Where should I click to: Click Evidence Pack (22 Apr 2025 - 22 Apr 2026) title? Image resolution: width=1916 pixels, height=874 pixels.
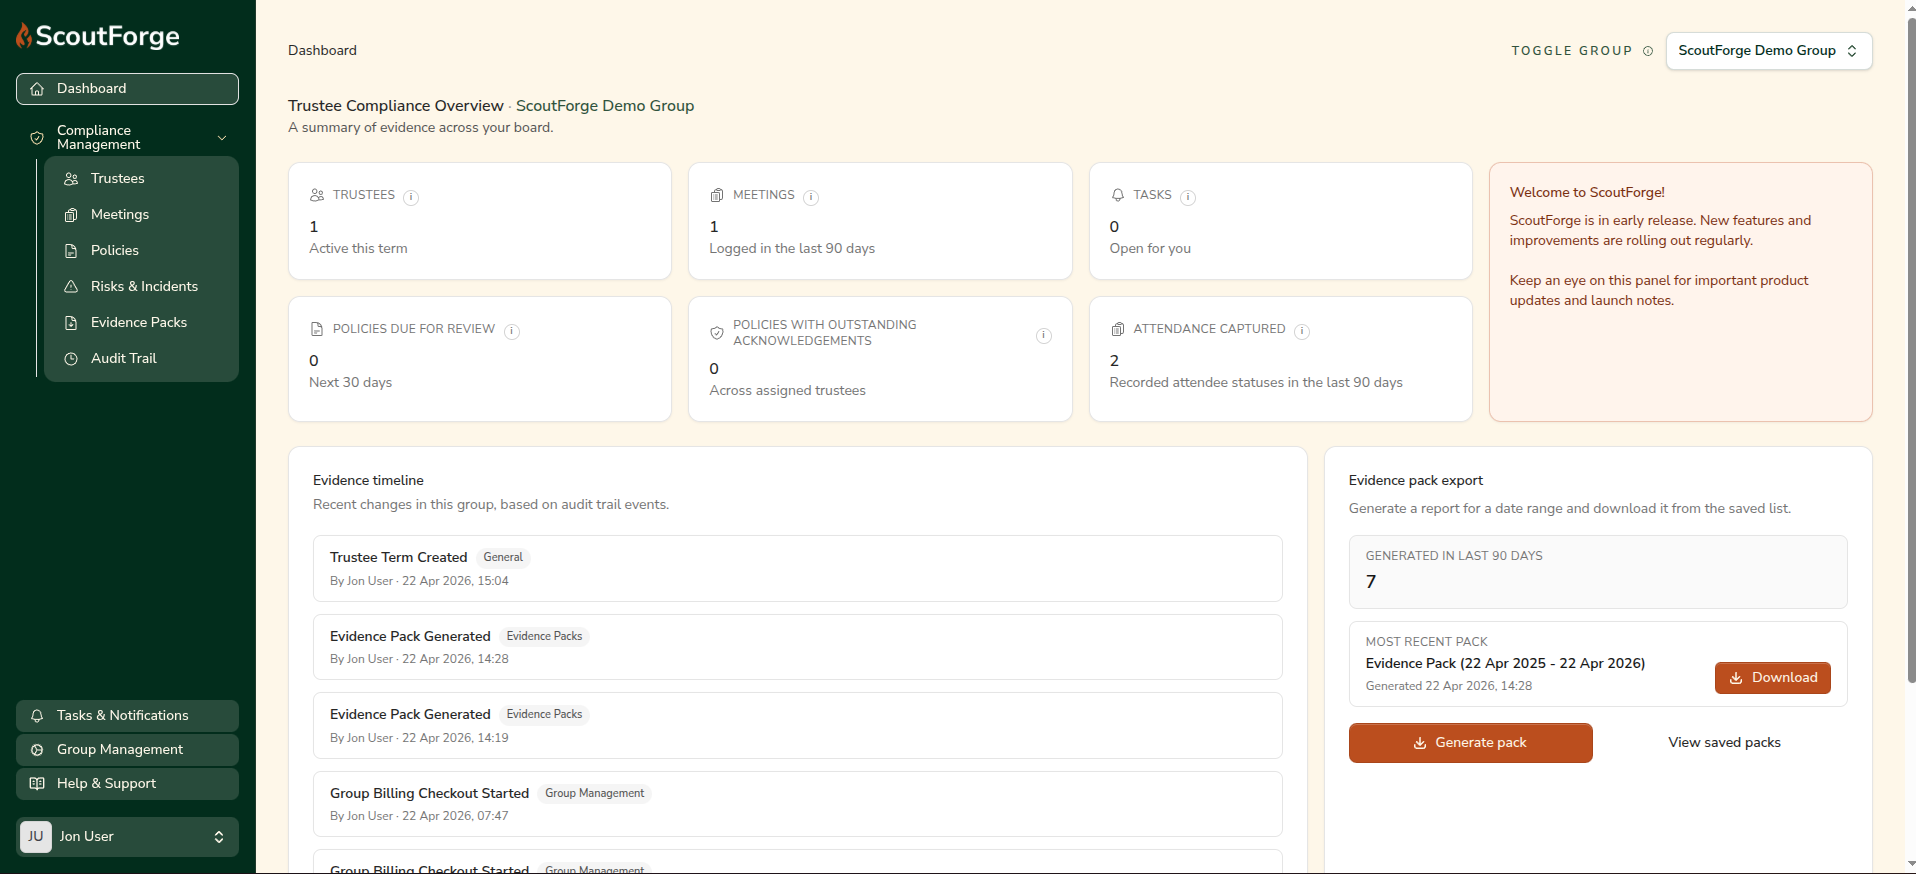[x=1505, y=664]
